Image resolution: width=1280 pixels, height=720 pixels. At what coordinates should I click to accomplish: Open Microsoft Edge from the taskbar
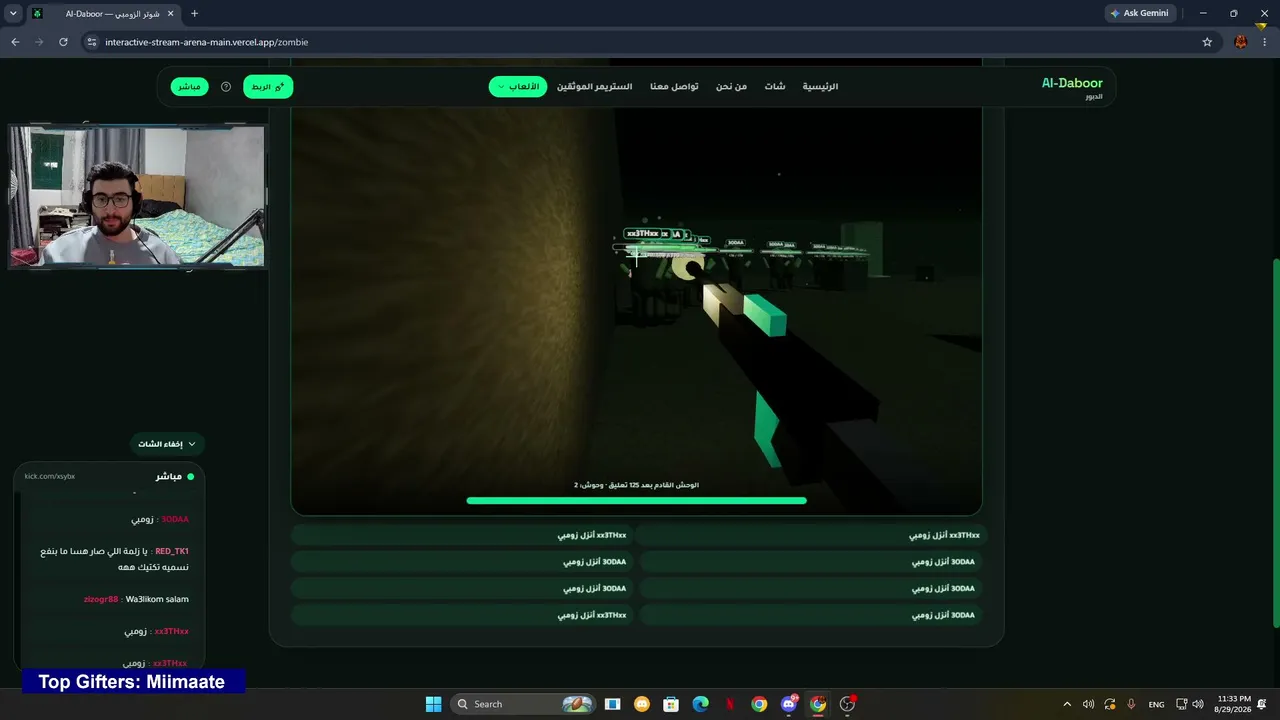(700, 704)
